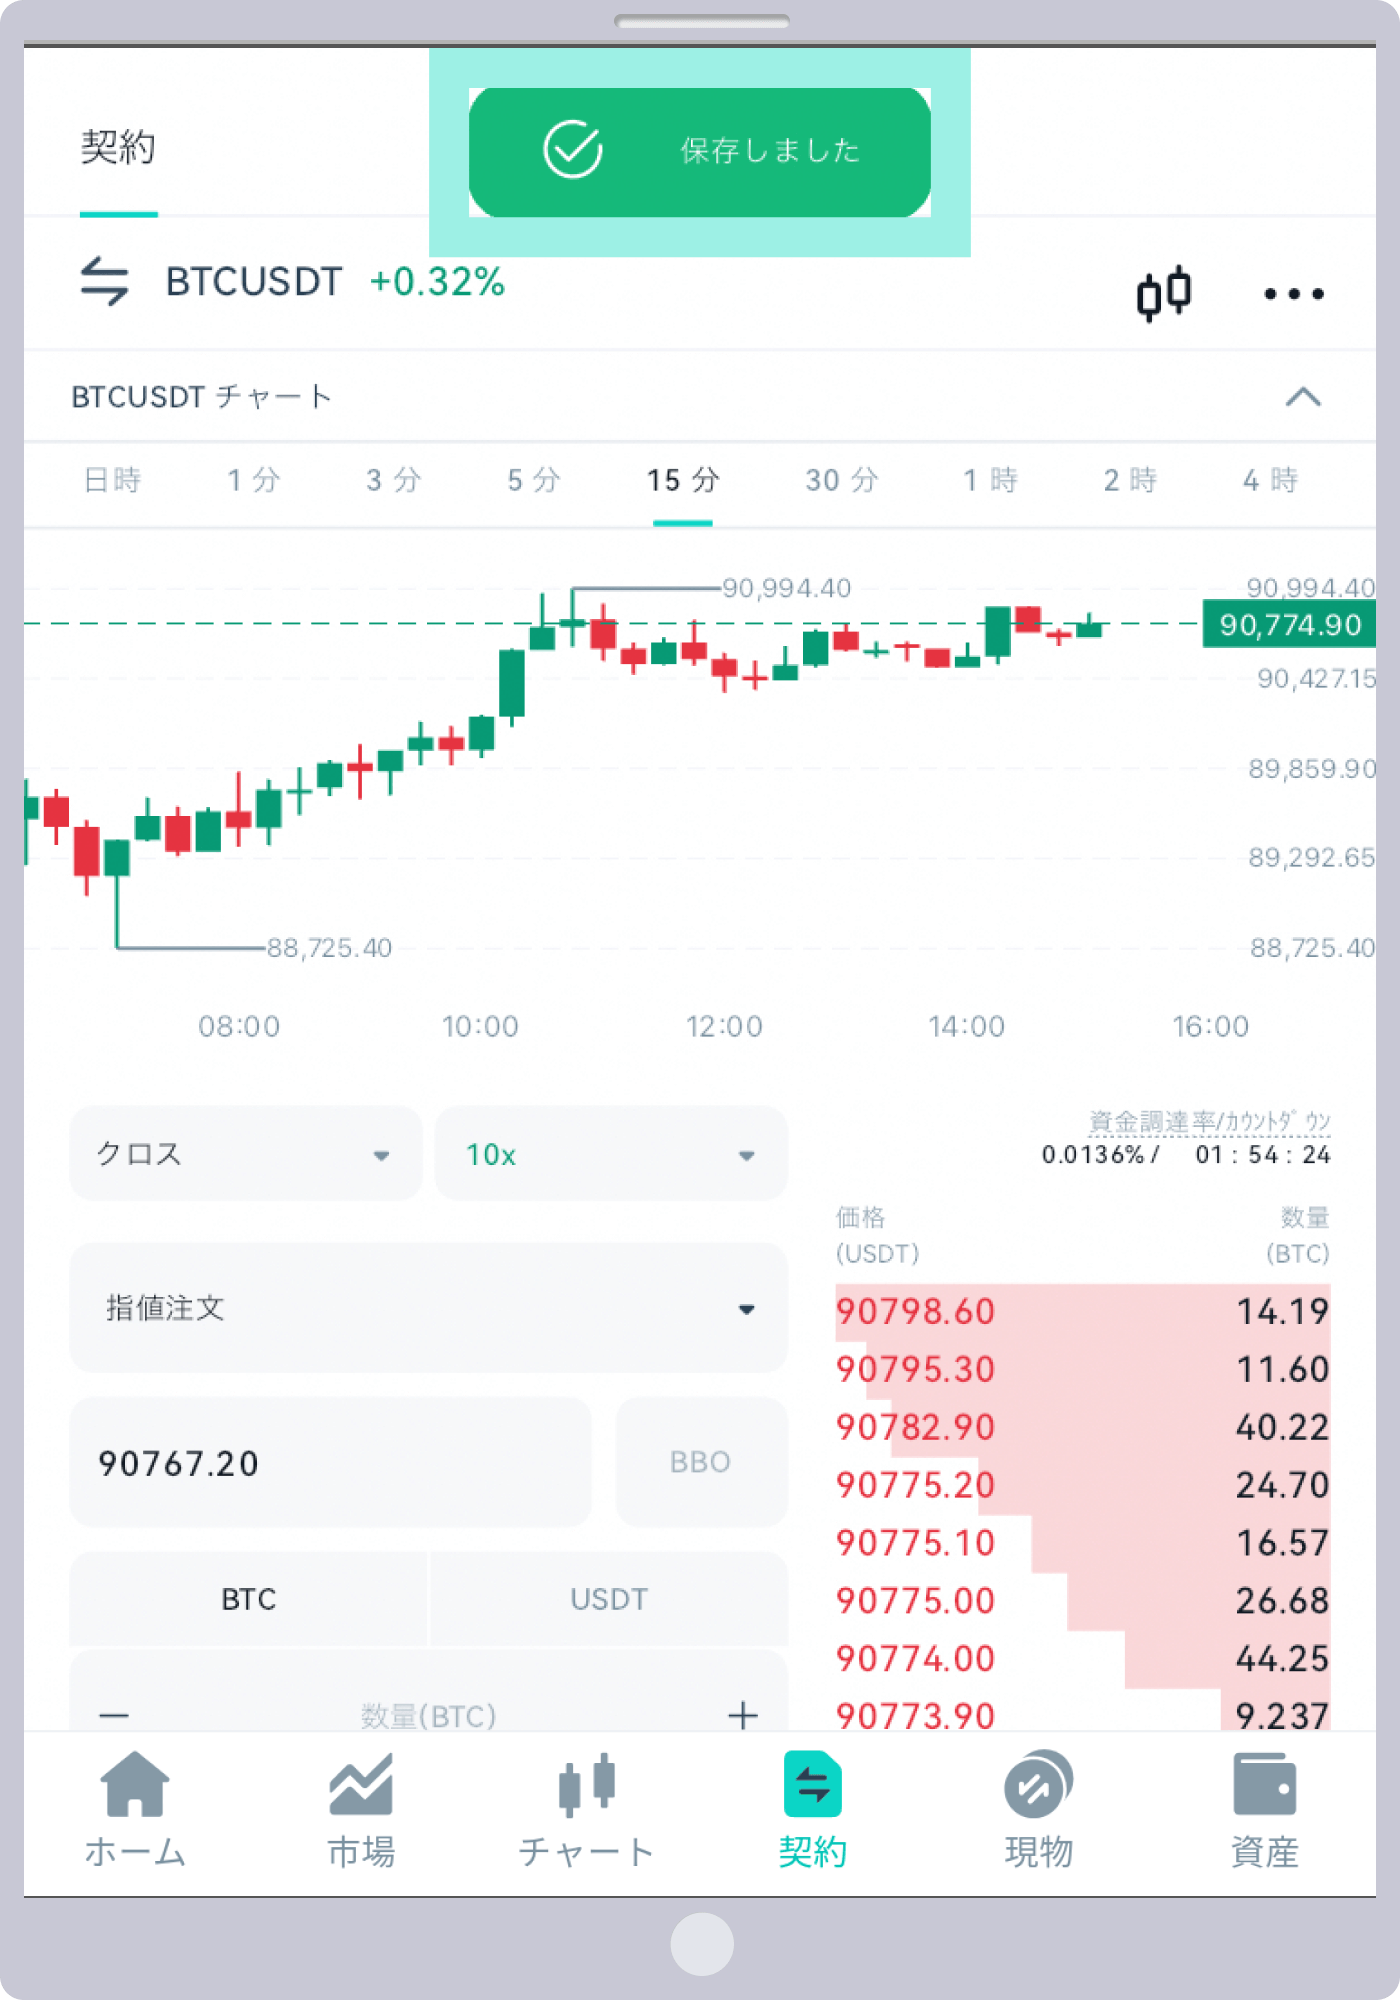Select BTC as quantity unit
This screenshot has width=1400, height=2000.
(x=249, y=1599)
